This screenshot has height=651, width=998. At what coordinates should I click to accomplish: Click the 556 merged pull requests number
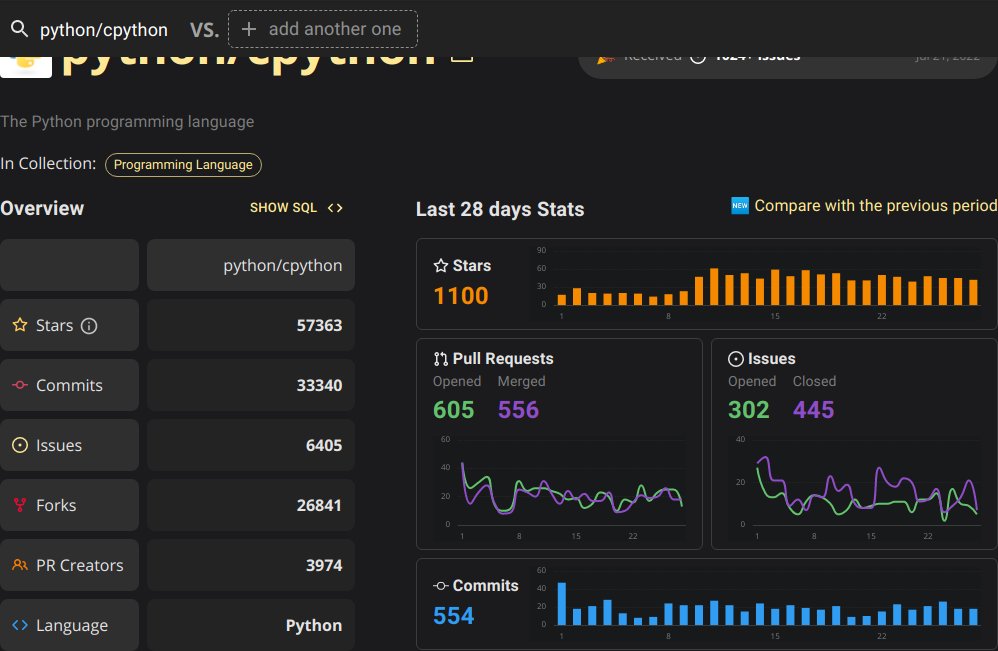tap(519, 409)
